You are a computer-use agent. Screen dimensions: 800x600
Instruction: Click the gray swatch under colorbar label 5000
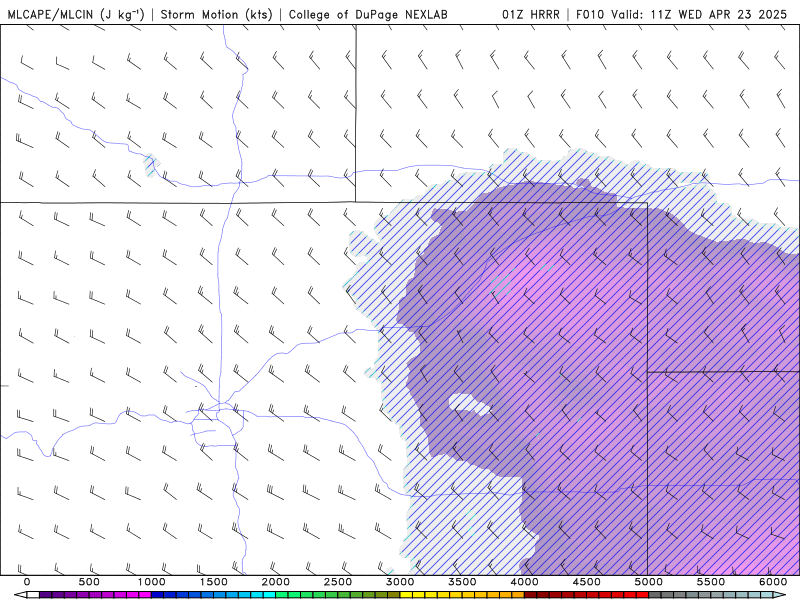pyautogui.click(x=655, y=595)
